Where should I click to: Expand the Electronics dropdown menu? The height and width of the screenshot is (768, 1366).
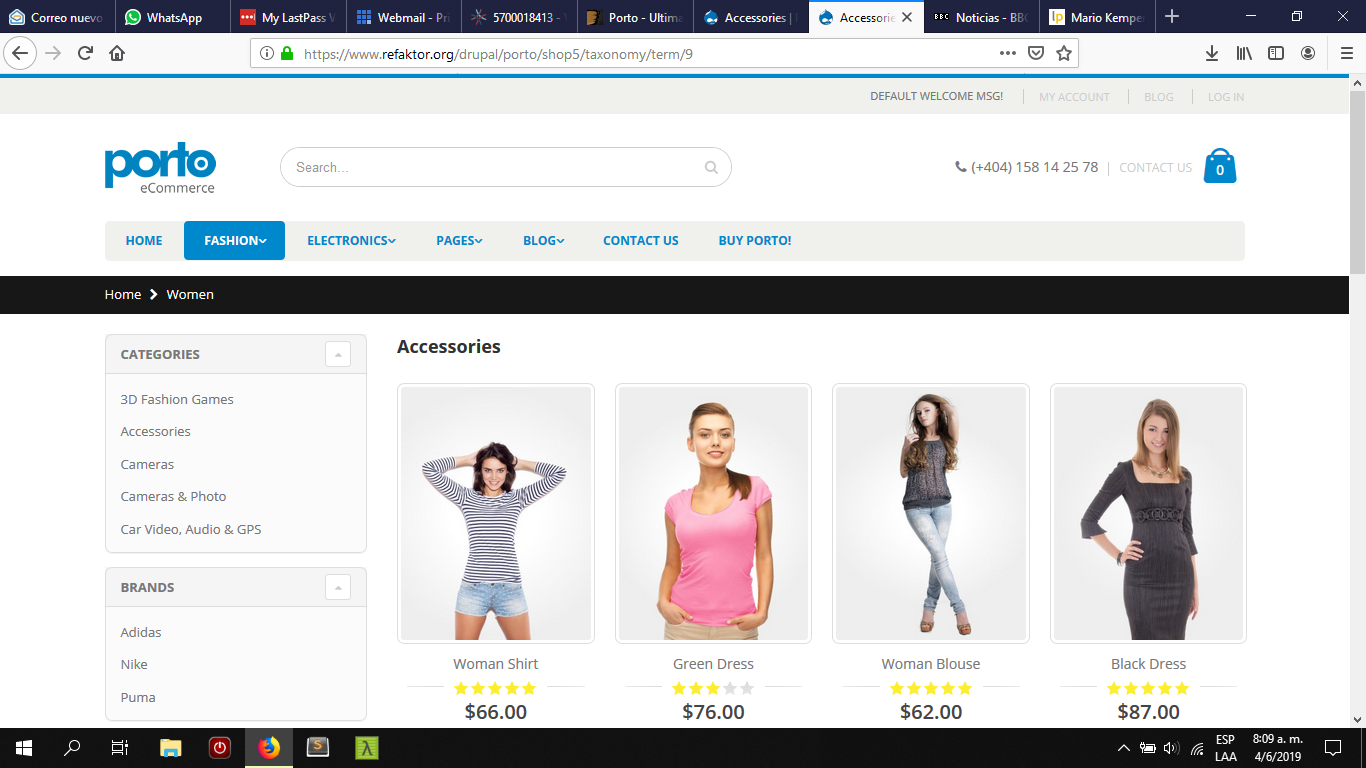pyautogui.click(x=351, y=240)
